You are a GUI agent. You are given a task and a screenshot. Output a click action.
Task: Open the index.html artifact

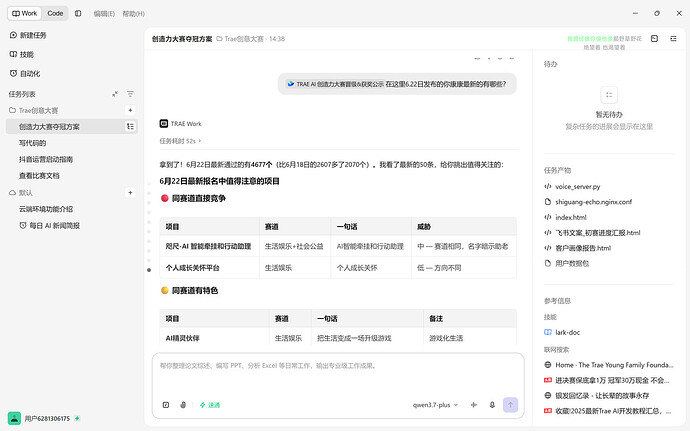pos(571,217)
